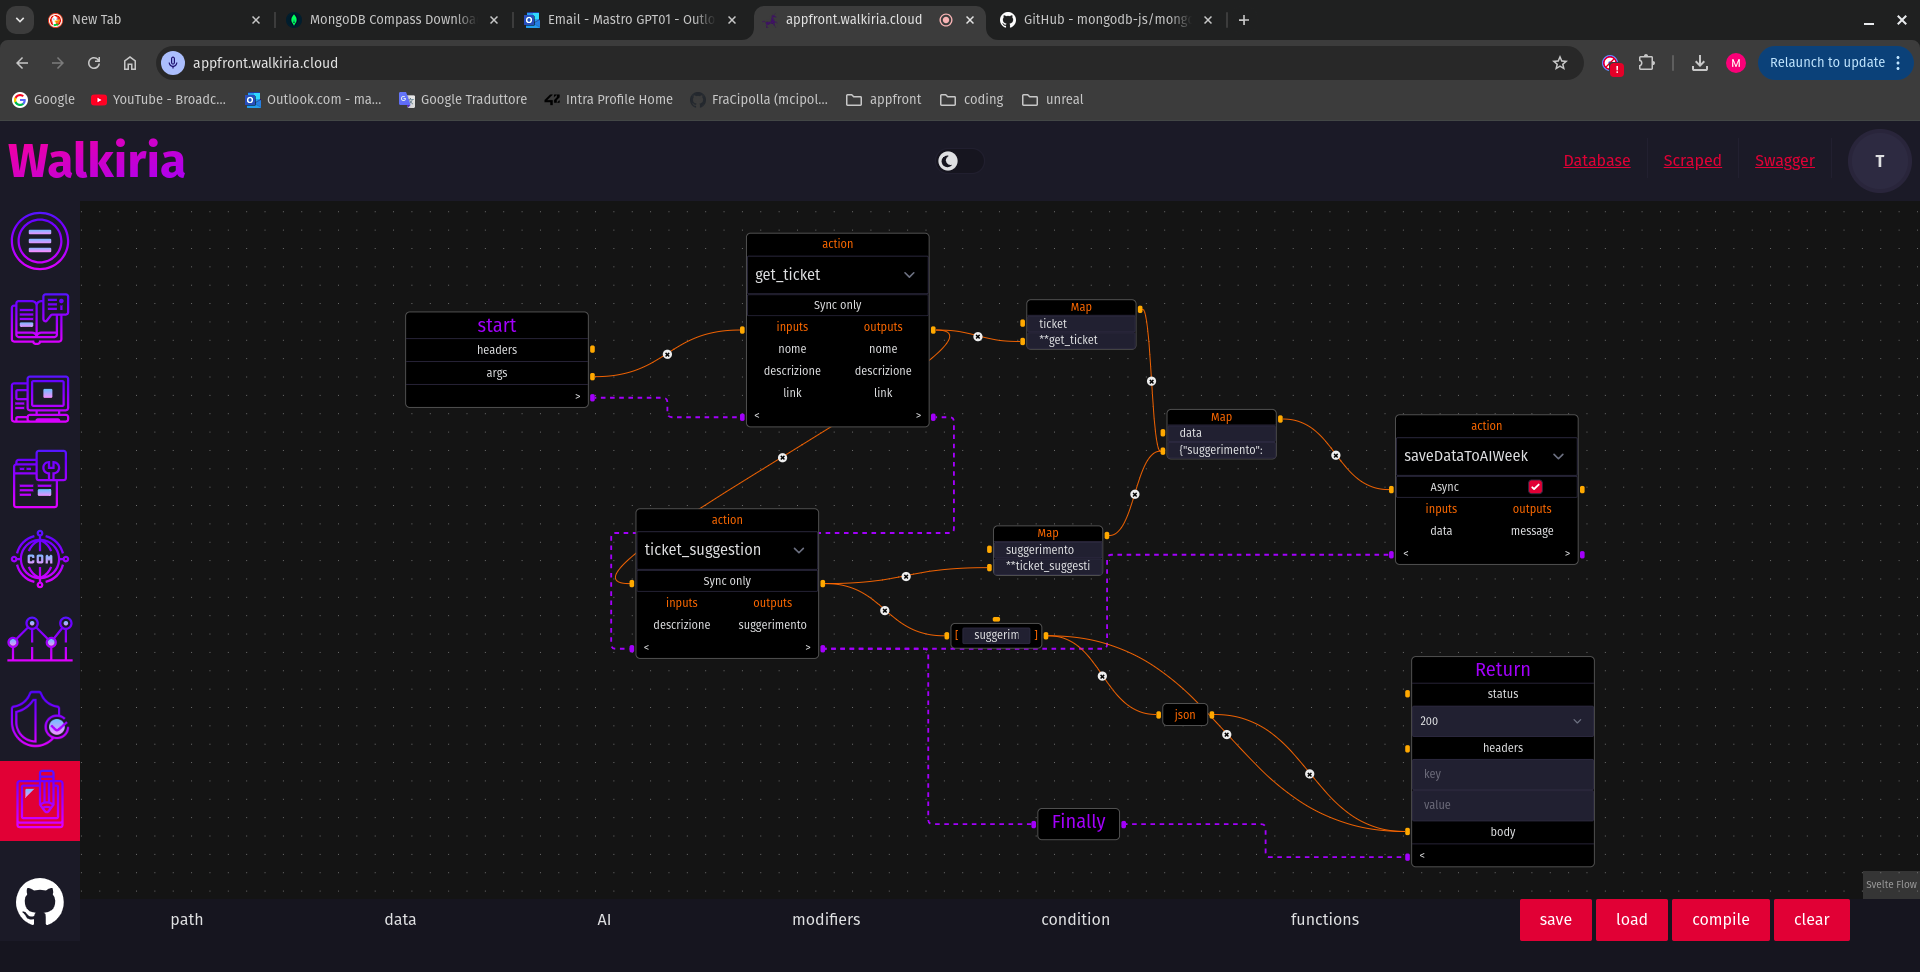This screenshot has width=1920, height=972.
Task: Open Return status 200 dropdown
Action: click(1502, 721)
